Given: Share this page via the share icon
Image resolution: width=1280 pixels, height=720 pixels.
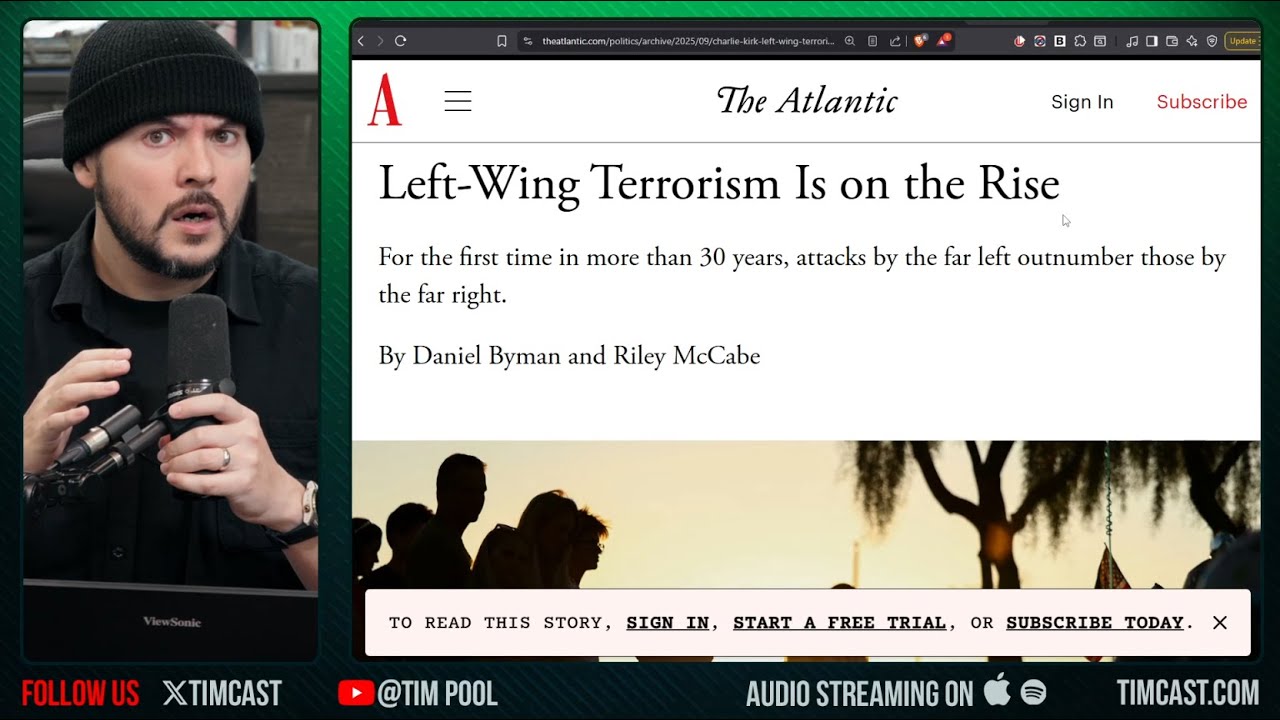Looking at the screenshot, I should (x=895, y=41).
